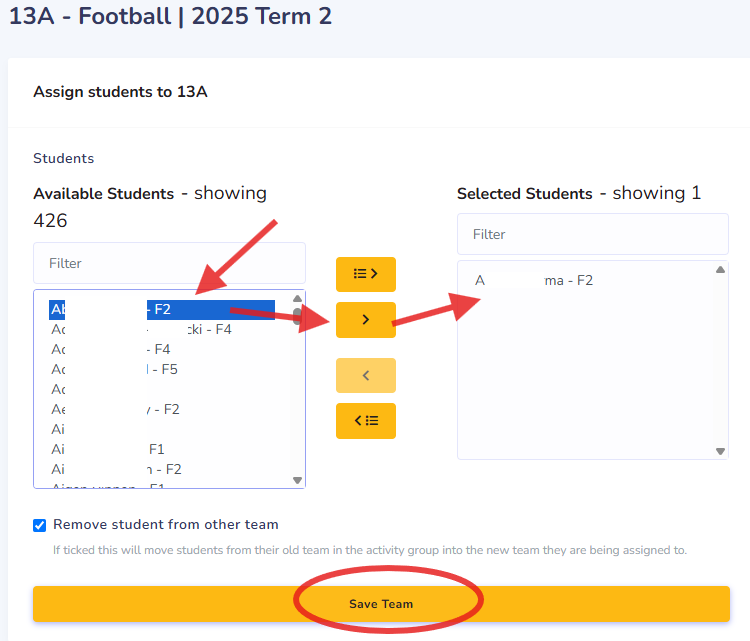Select the highlighted F2 student in available list
Image resolution: width=750 pixels, height=641 pixels.
pos(162,310)
